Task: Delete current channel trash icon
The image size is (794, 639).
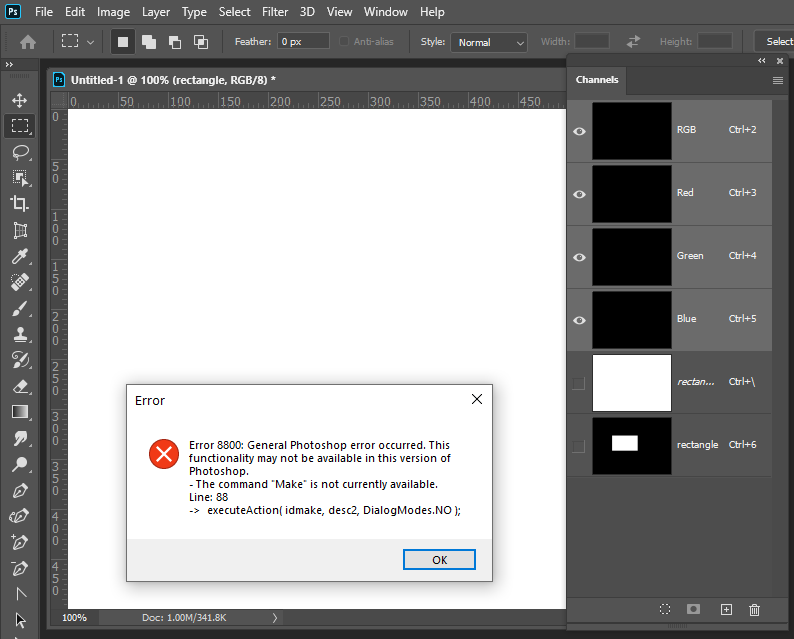Action: point(755,610)
